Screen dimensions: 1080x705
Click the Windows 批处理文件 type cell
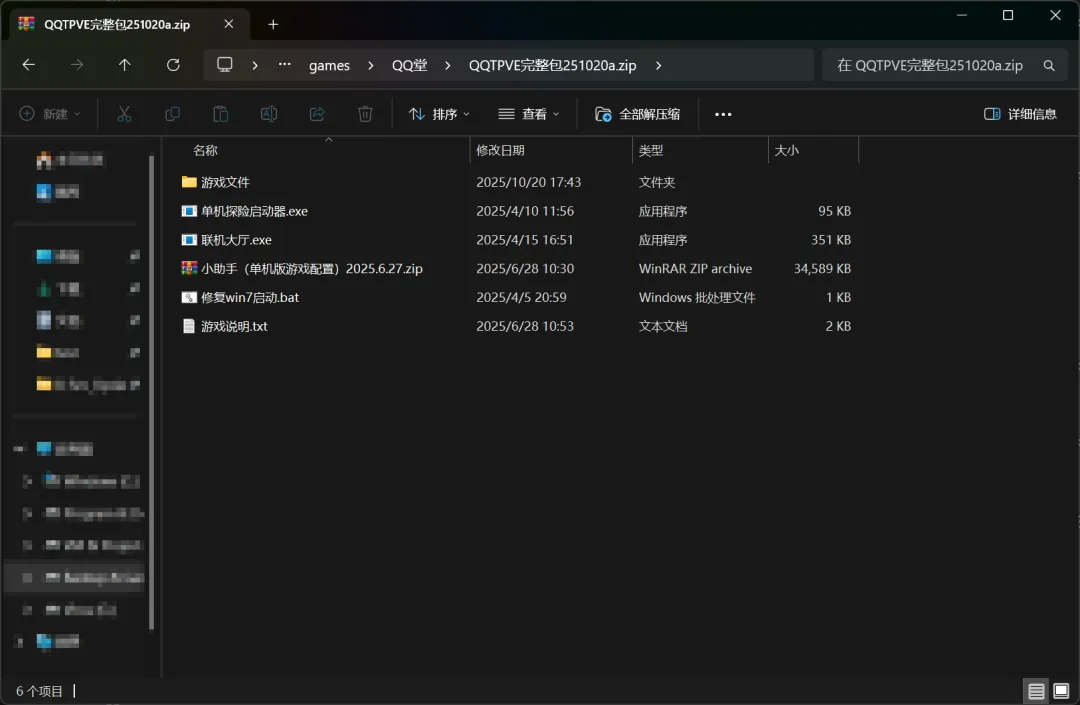pyautogui.click(x=697, y=298)
